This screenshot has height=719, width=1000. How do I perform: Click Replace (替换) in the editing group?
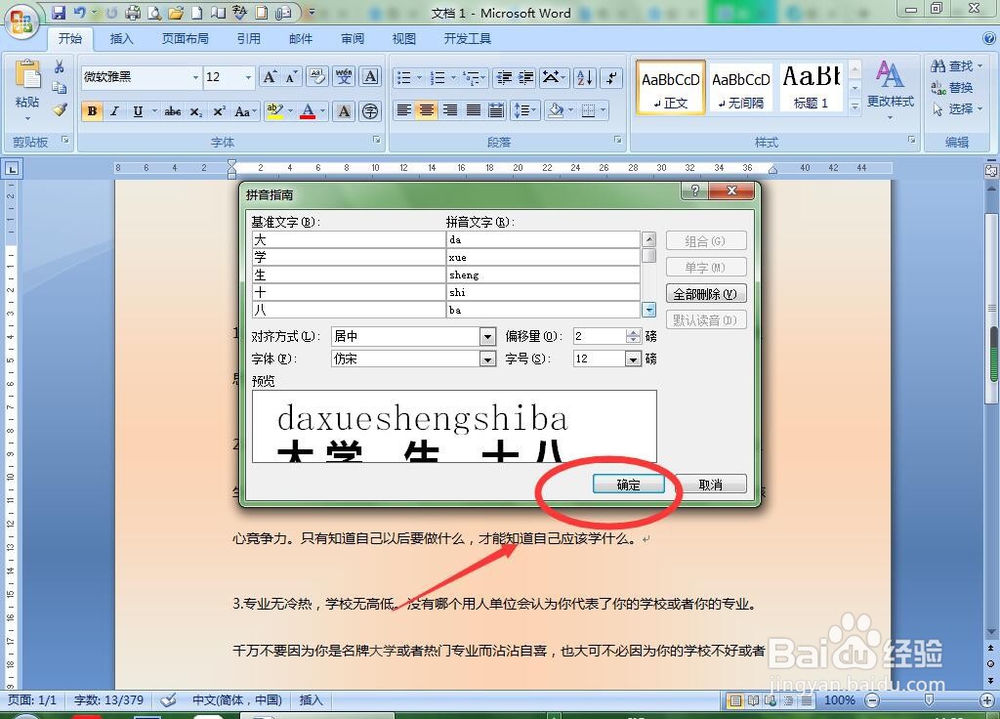coord(952,87)
